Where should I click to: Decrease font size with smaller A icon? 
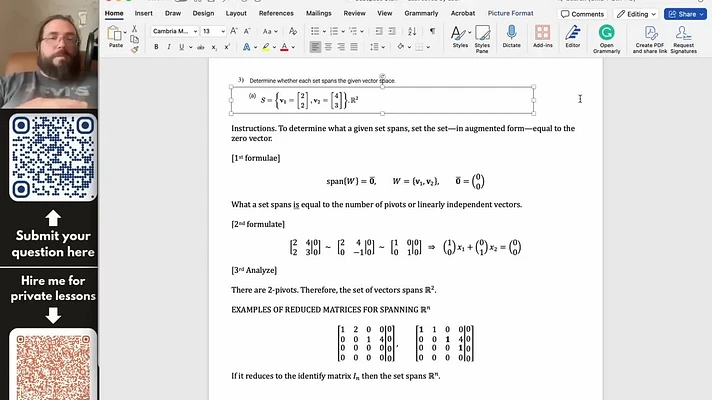[x=247, y=31]
